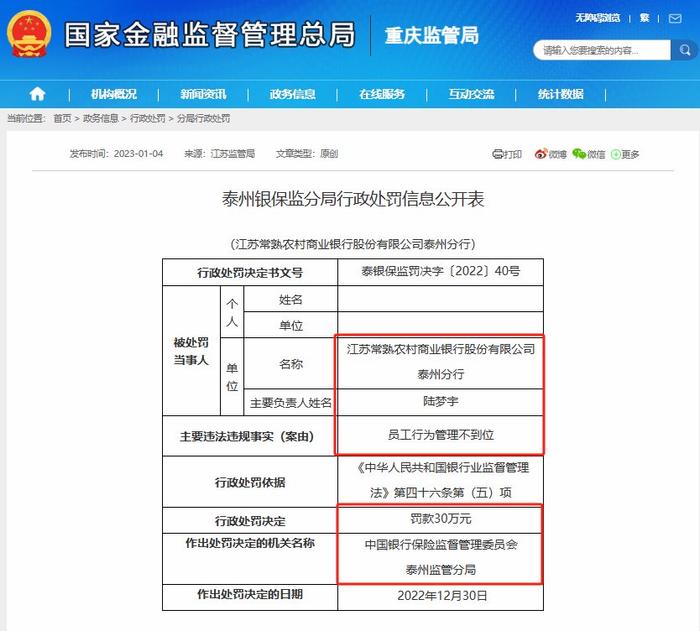Click the cell 中国银行保险监督管理委员会泰州监管分局
Viewport: 700px width, 631px height.
pyautogui.click(x=441, y=557)
